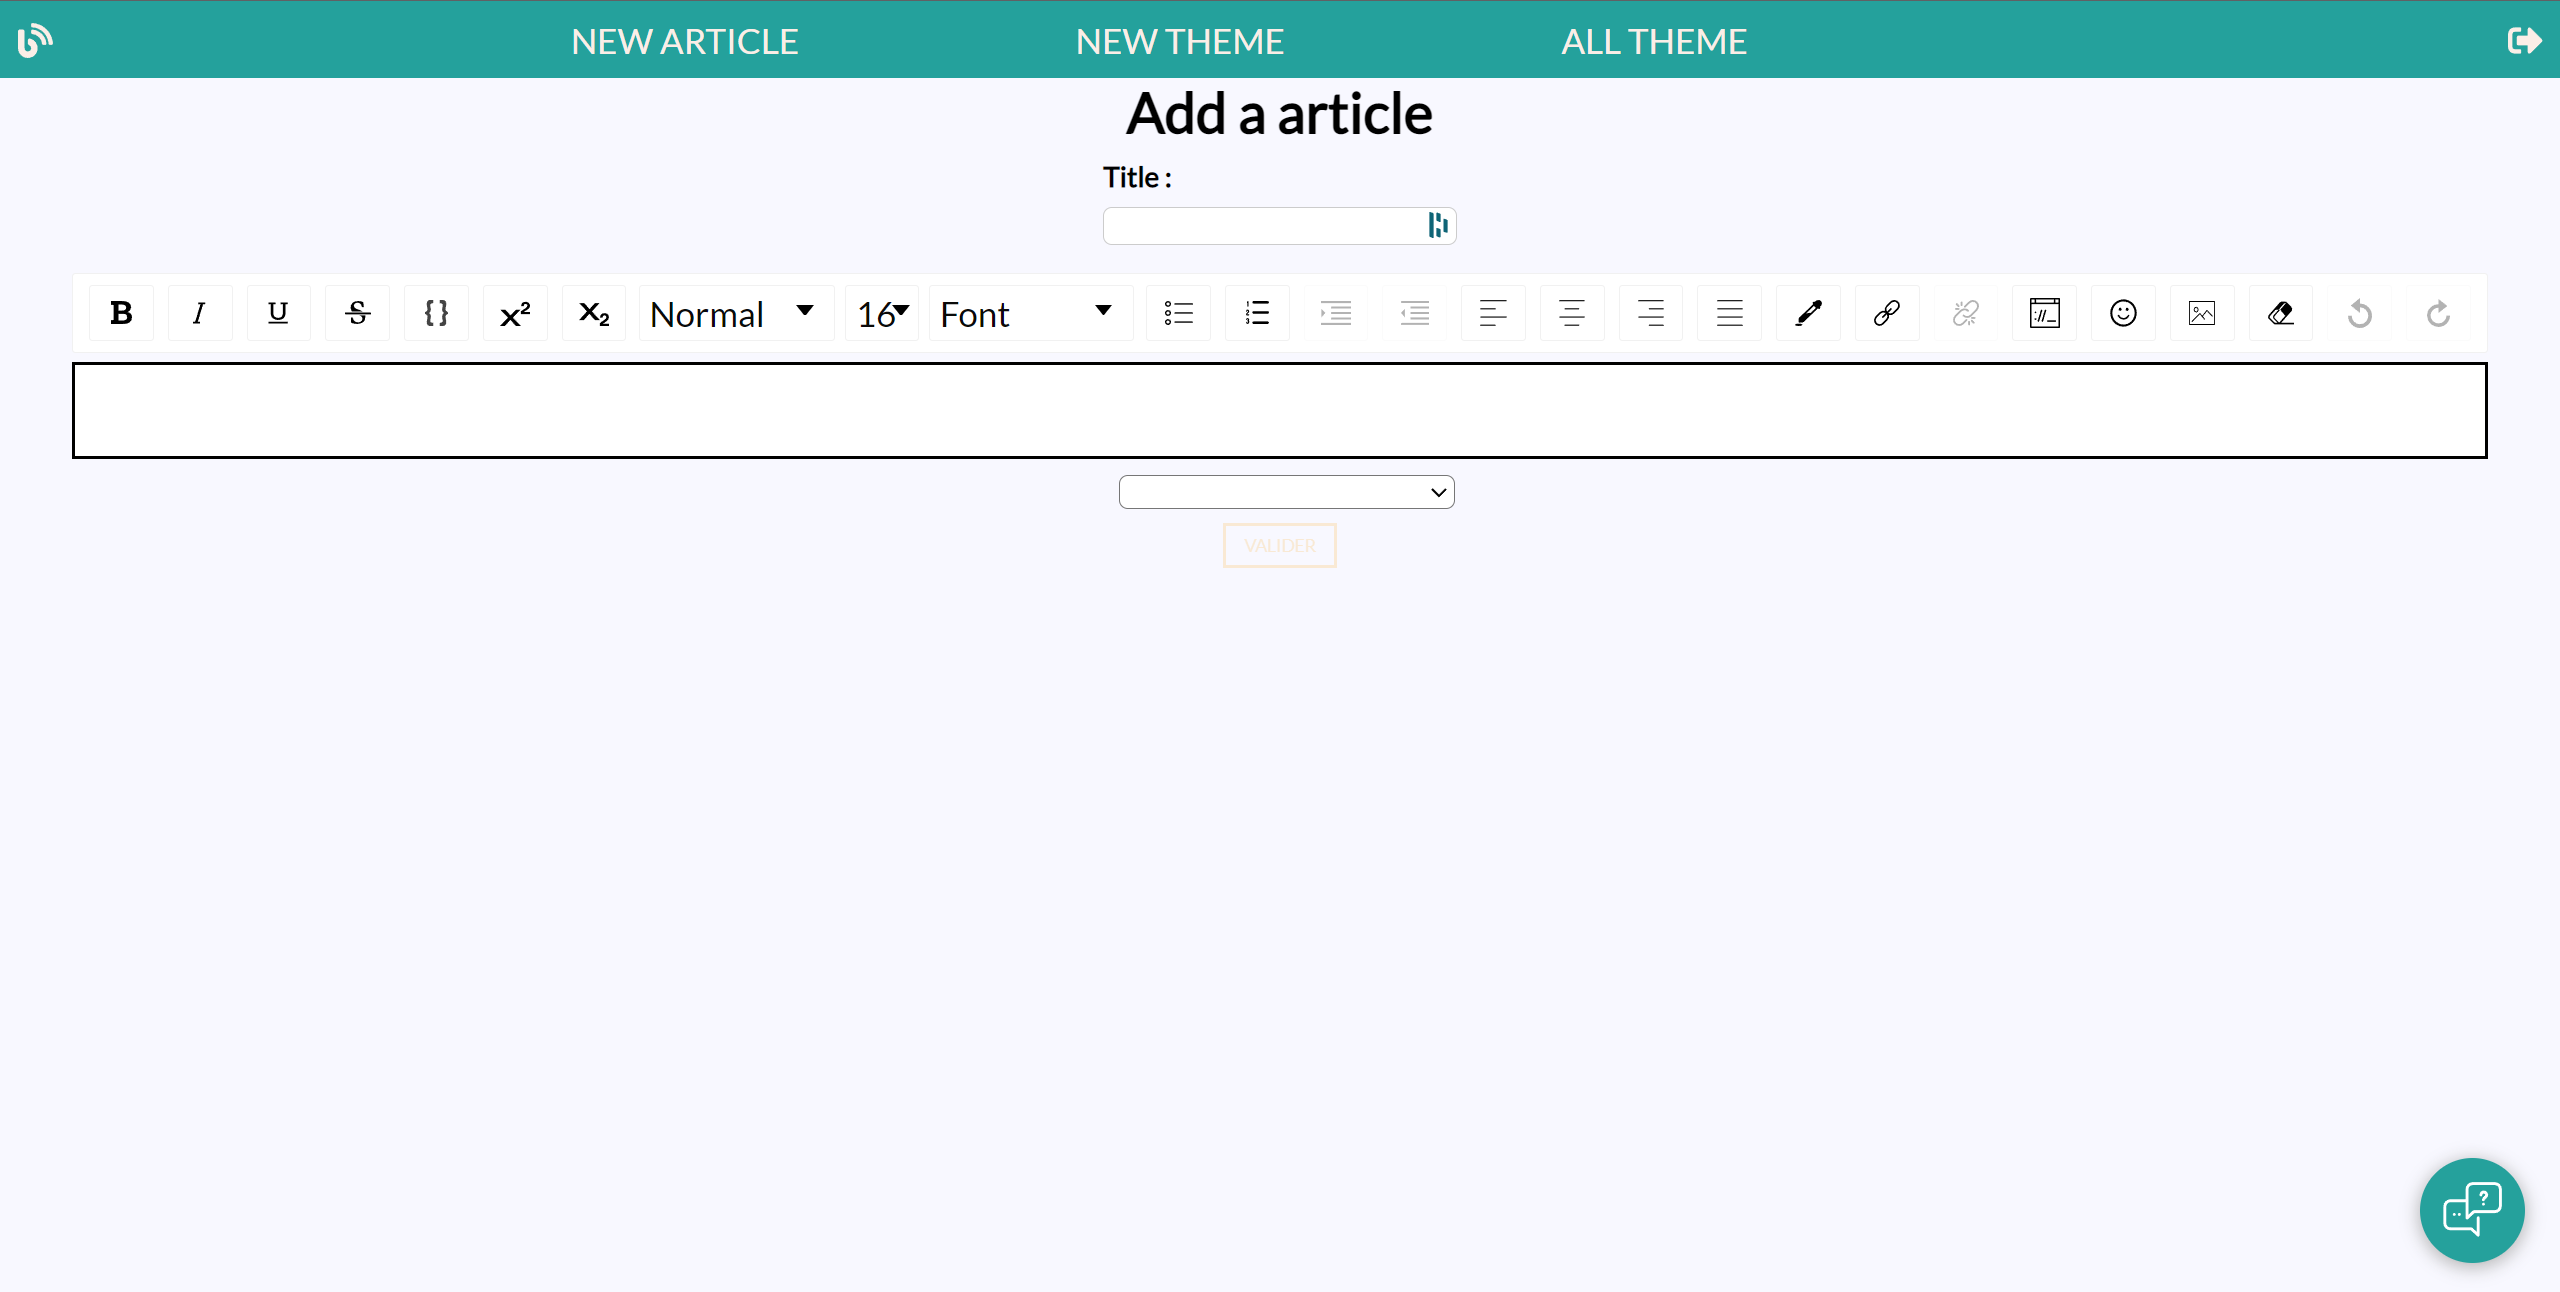
Task: Toggle the bulleted list
Action: 1178,313
